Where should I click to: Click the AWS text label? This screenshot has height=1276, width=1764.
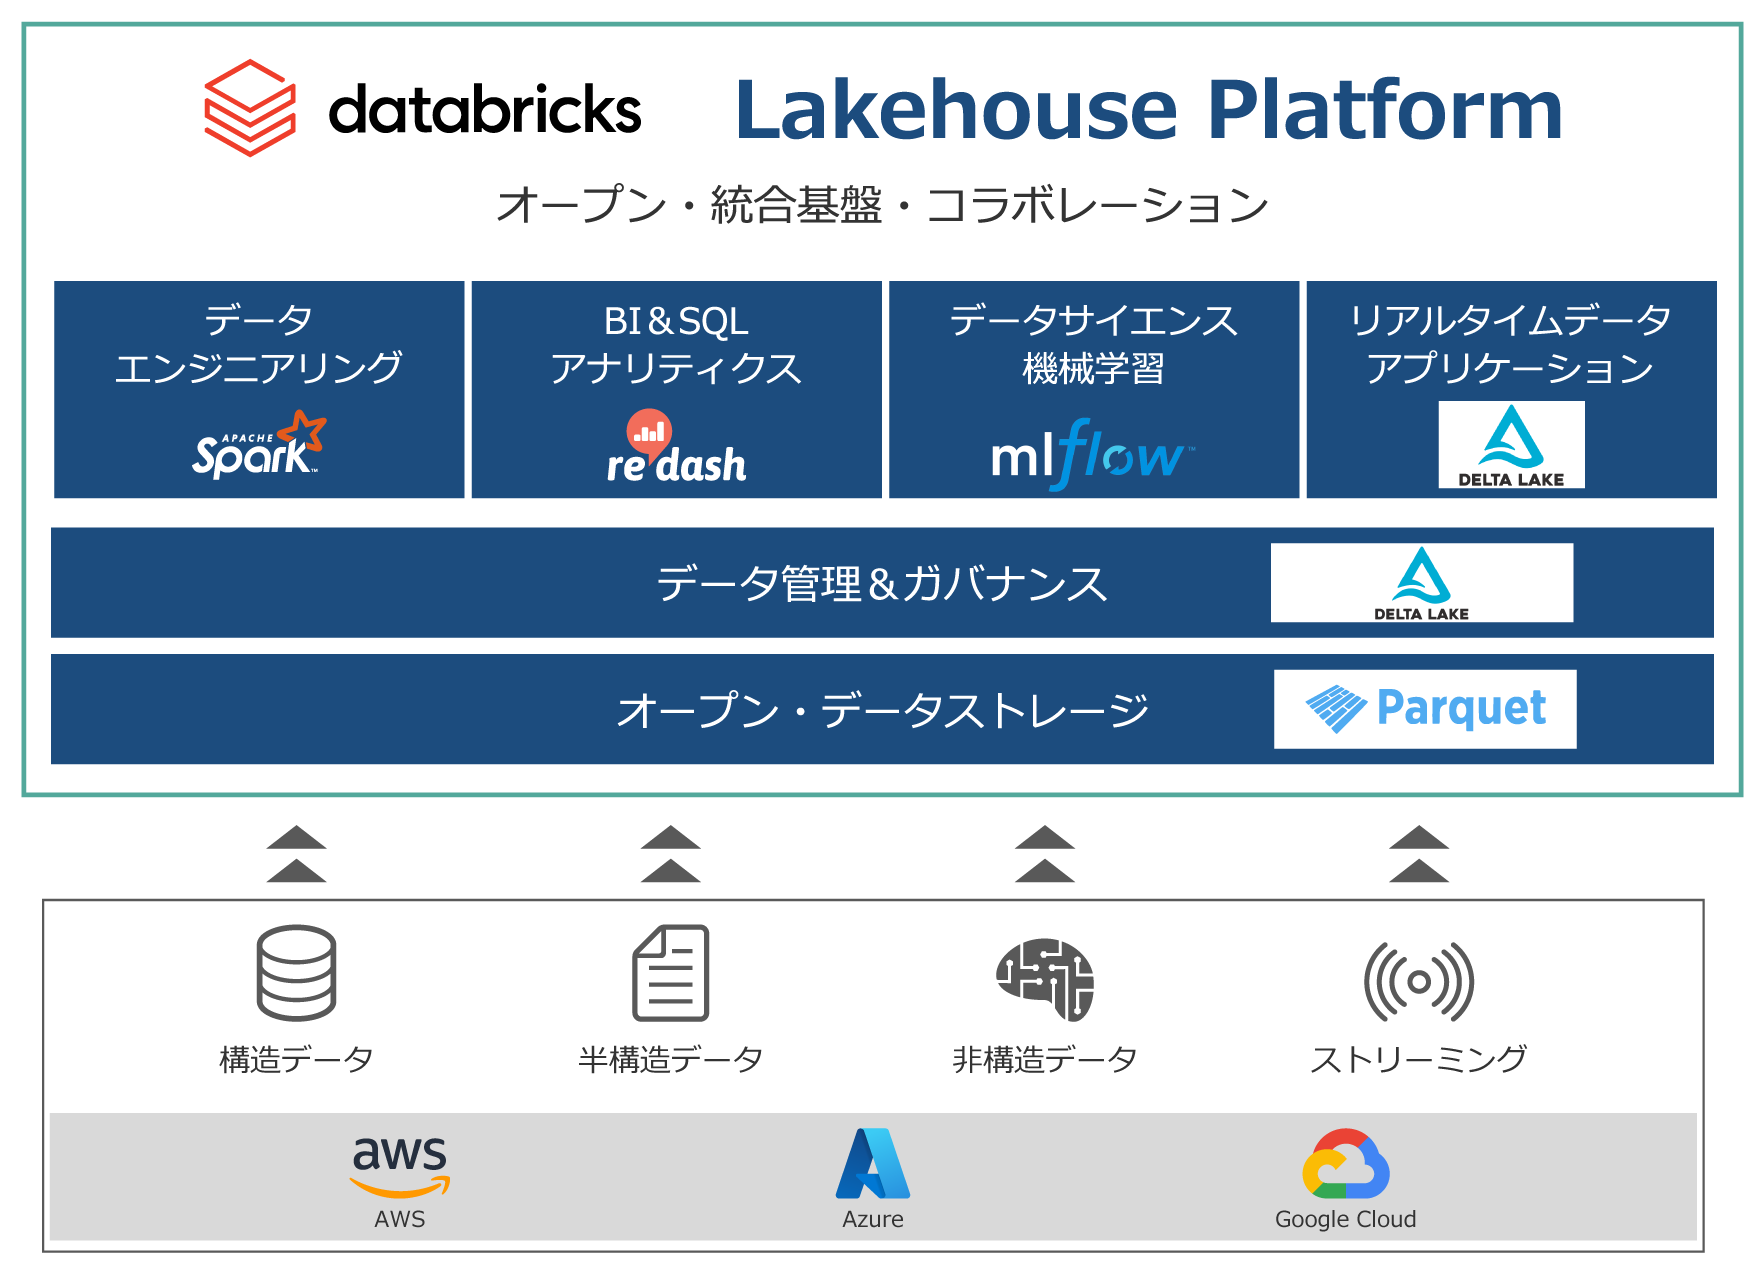coord(400,1219)
